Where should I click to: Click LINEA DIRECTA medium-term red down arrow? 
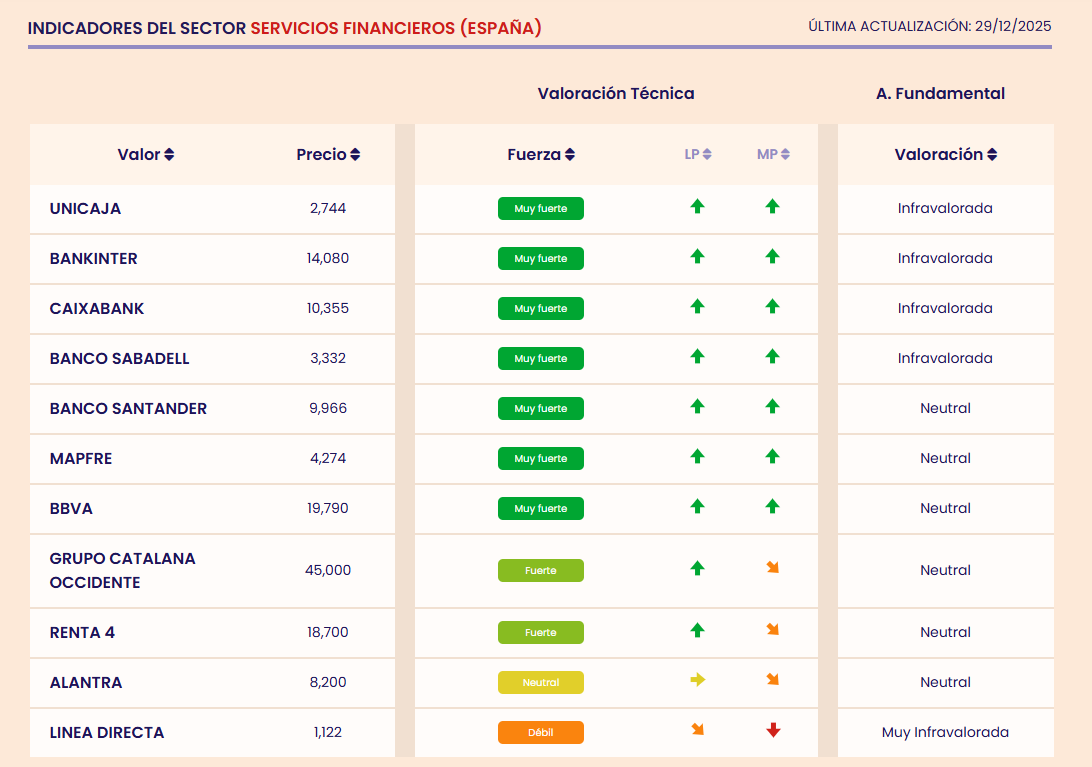(x=772, y=730)
